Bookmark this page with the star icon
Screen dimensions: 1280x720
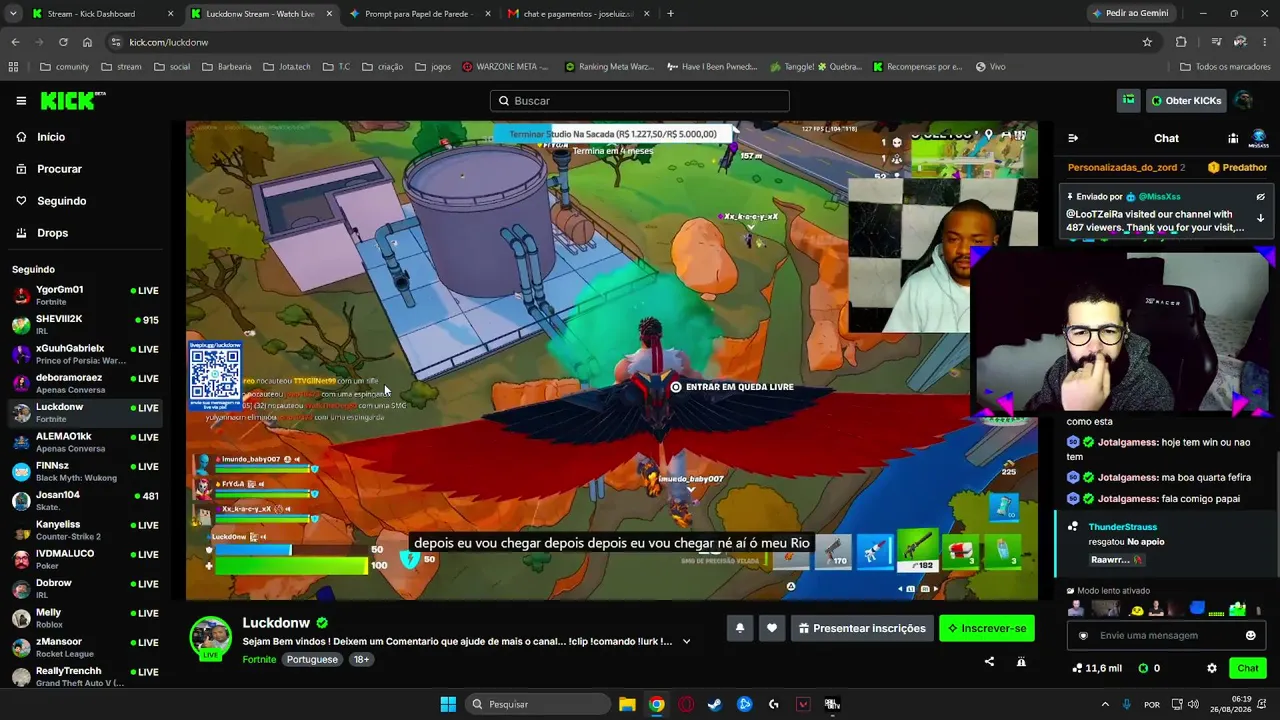coord(1147,42)
